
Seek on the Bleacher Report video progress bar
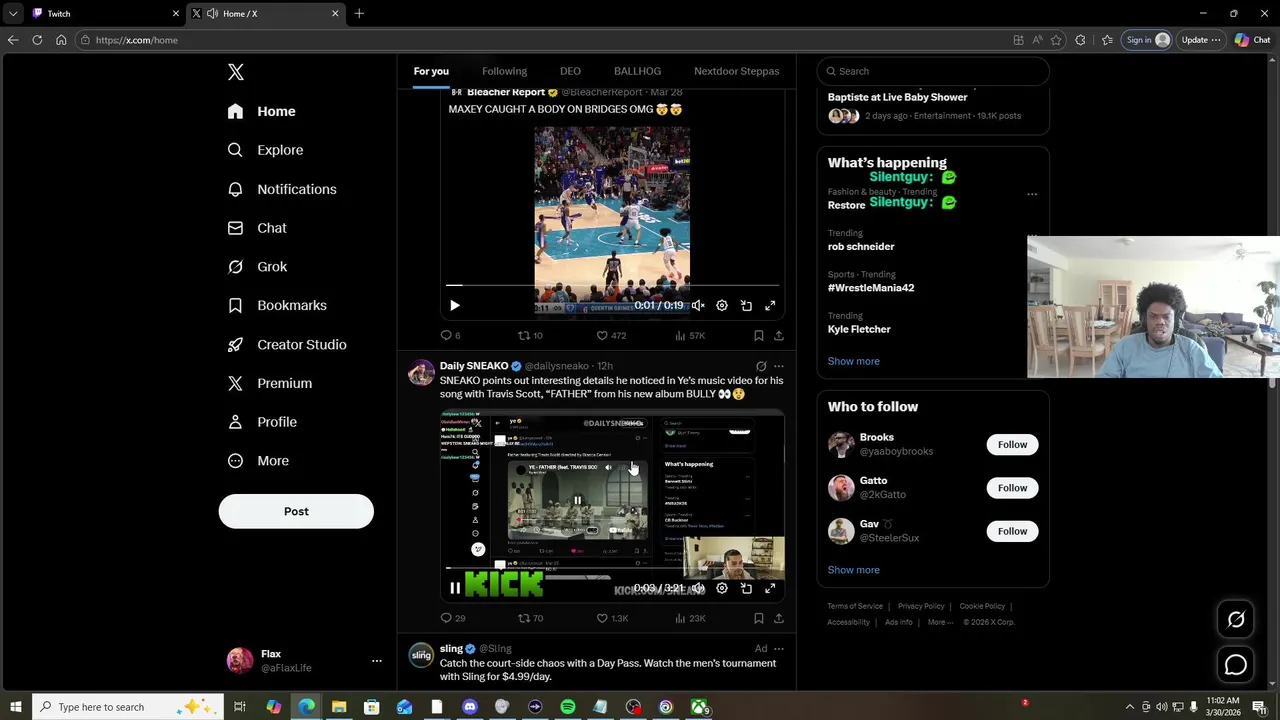612,286
